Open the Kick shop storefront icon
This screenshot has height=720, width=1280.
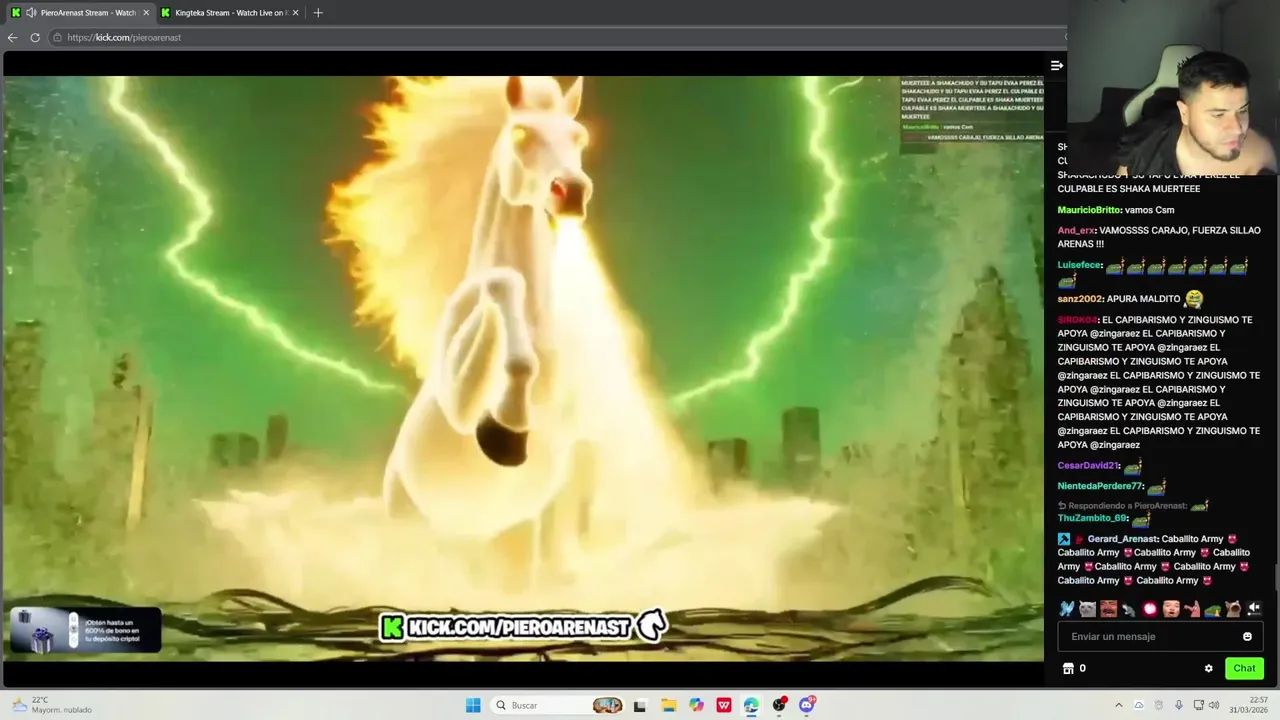pyautogui.click(x=1067, y=668)
